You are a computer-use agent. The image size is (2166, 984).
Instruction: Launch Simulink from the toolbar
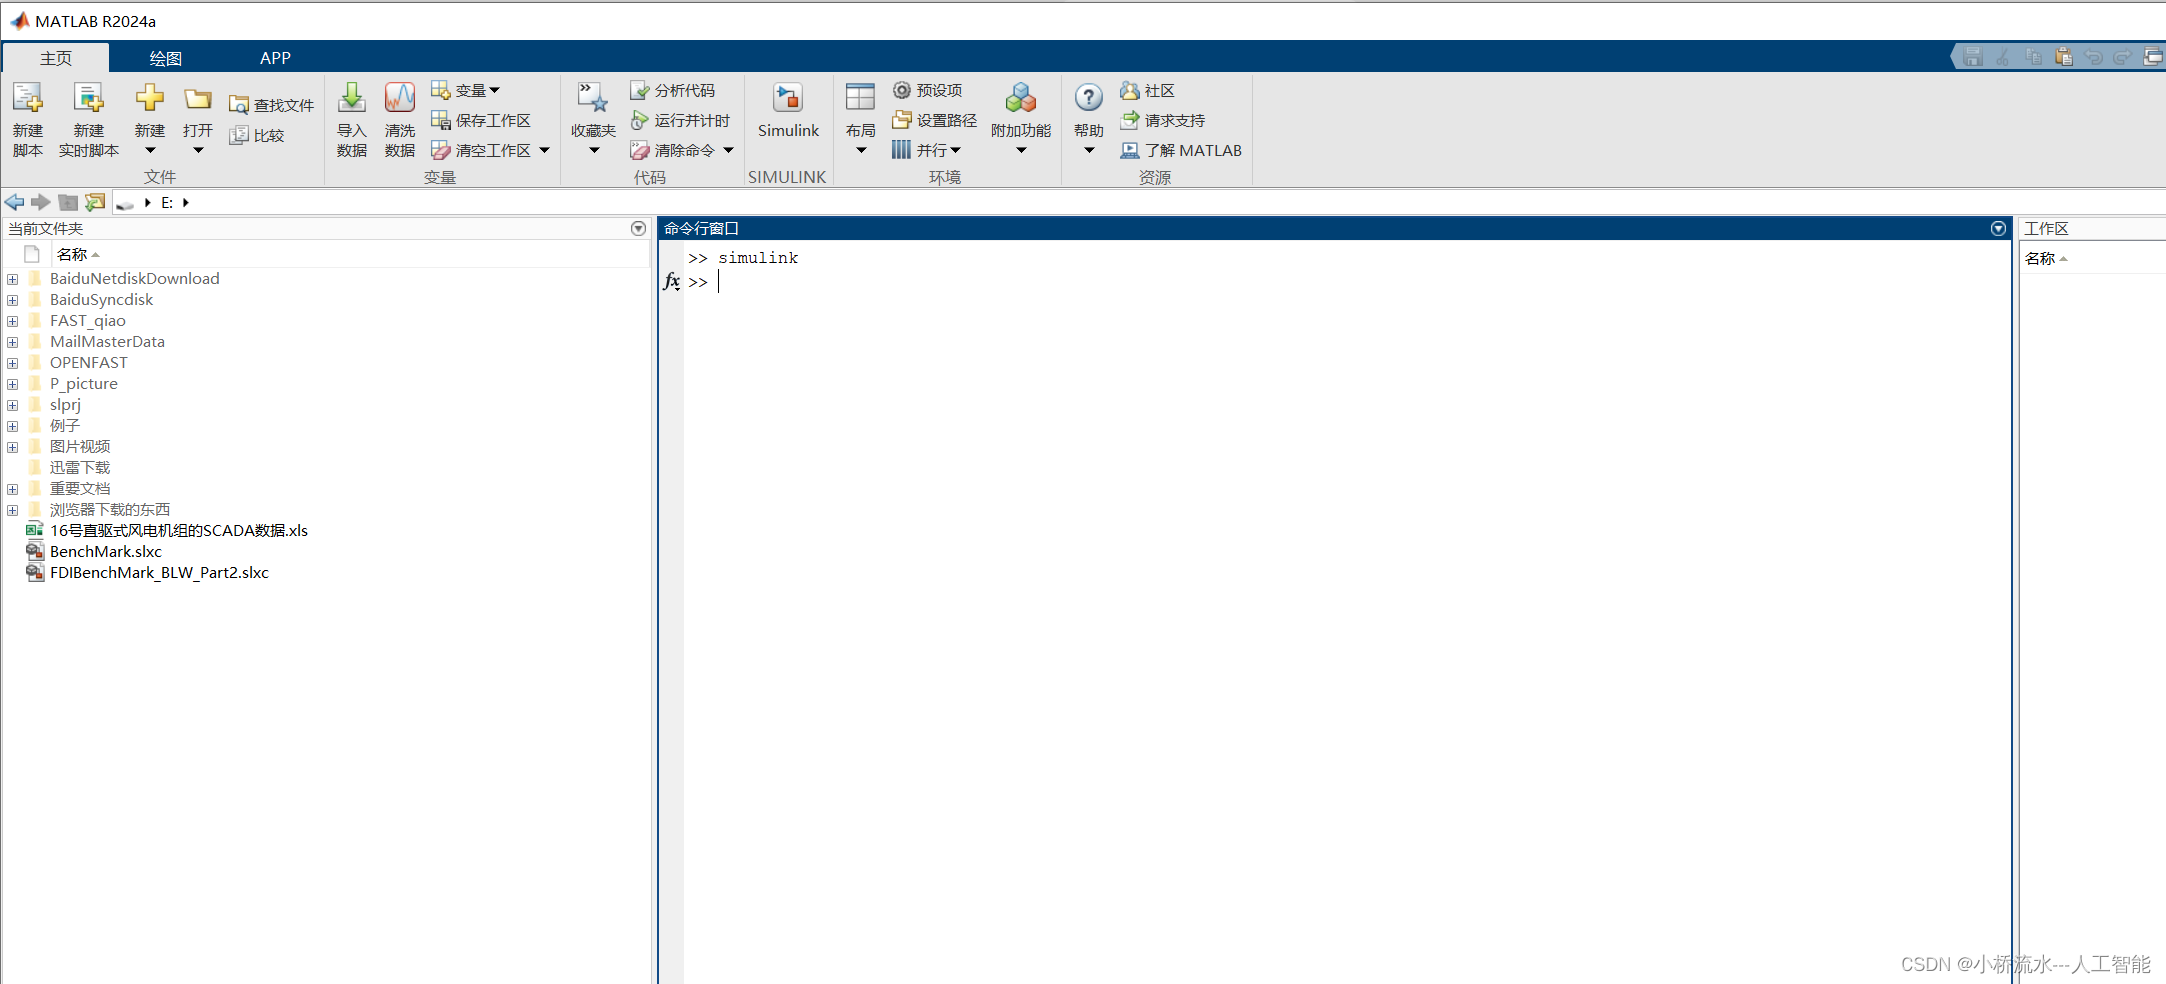tap(788, 110)
